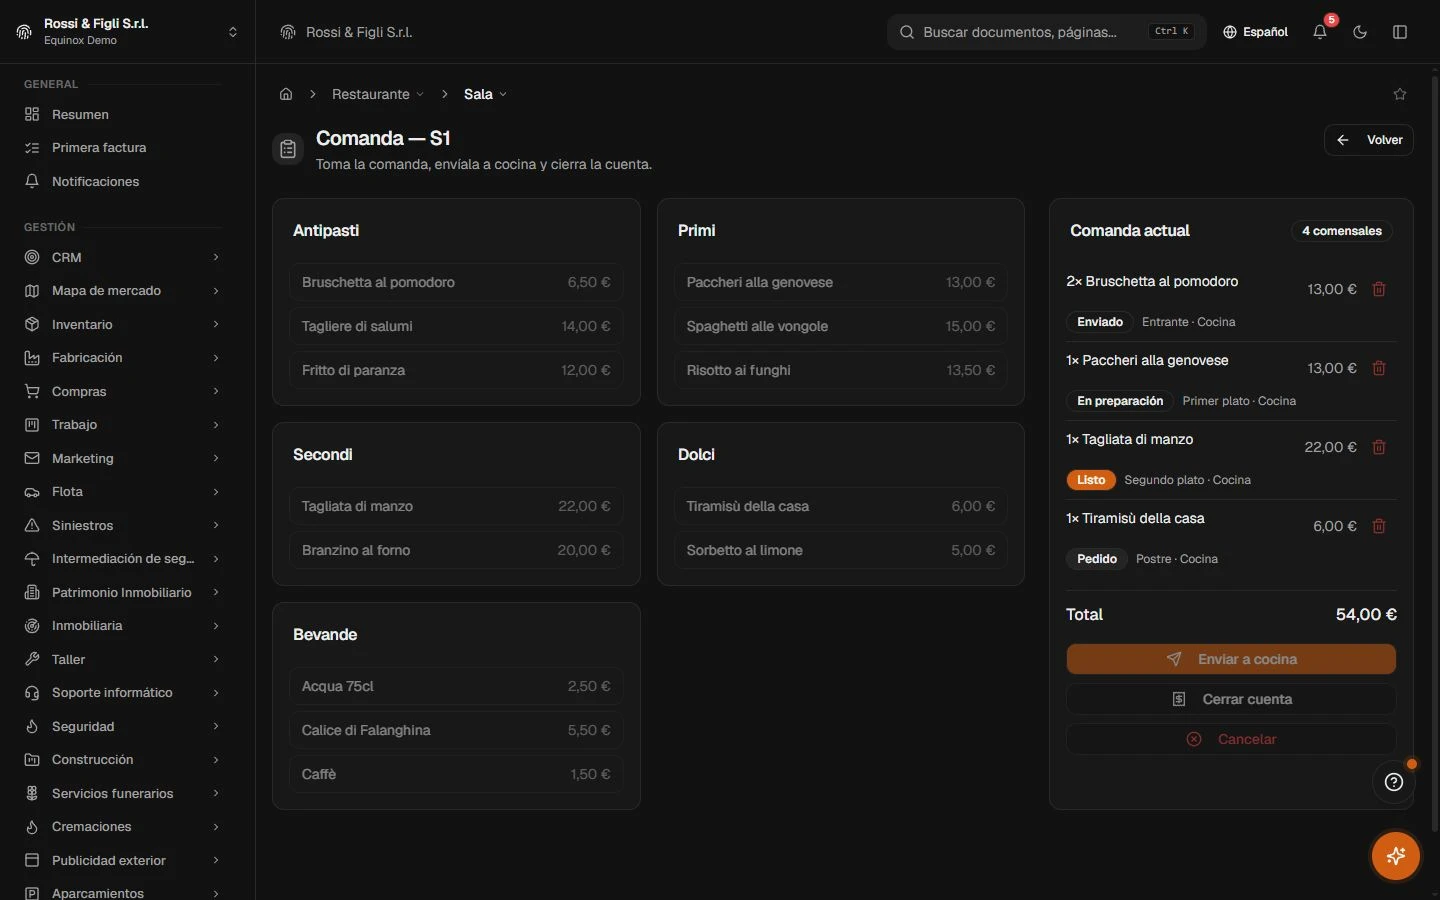The height and width of the screenshot is (900, 1440).
Task: Go to home via breadcrumb icon
Action: click(x=286, y=94)
